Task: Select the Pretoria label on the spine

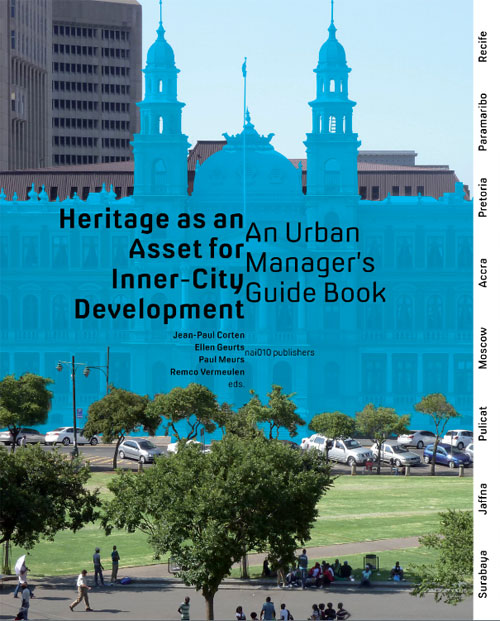Action: tap(482, 197)
